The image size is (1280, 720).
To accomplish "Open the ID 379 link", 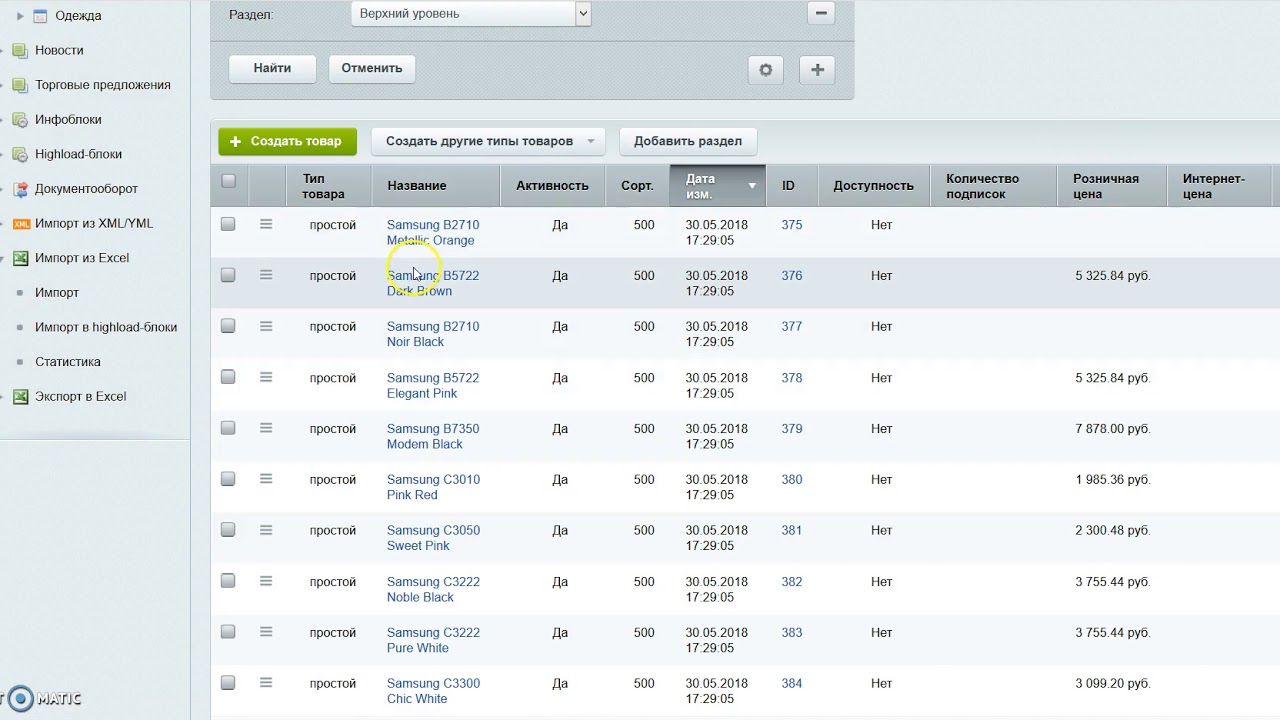I will tap(792, 428).
